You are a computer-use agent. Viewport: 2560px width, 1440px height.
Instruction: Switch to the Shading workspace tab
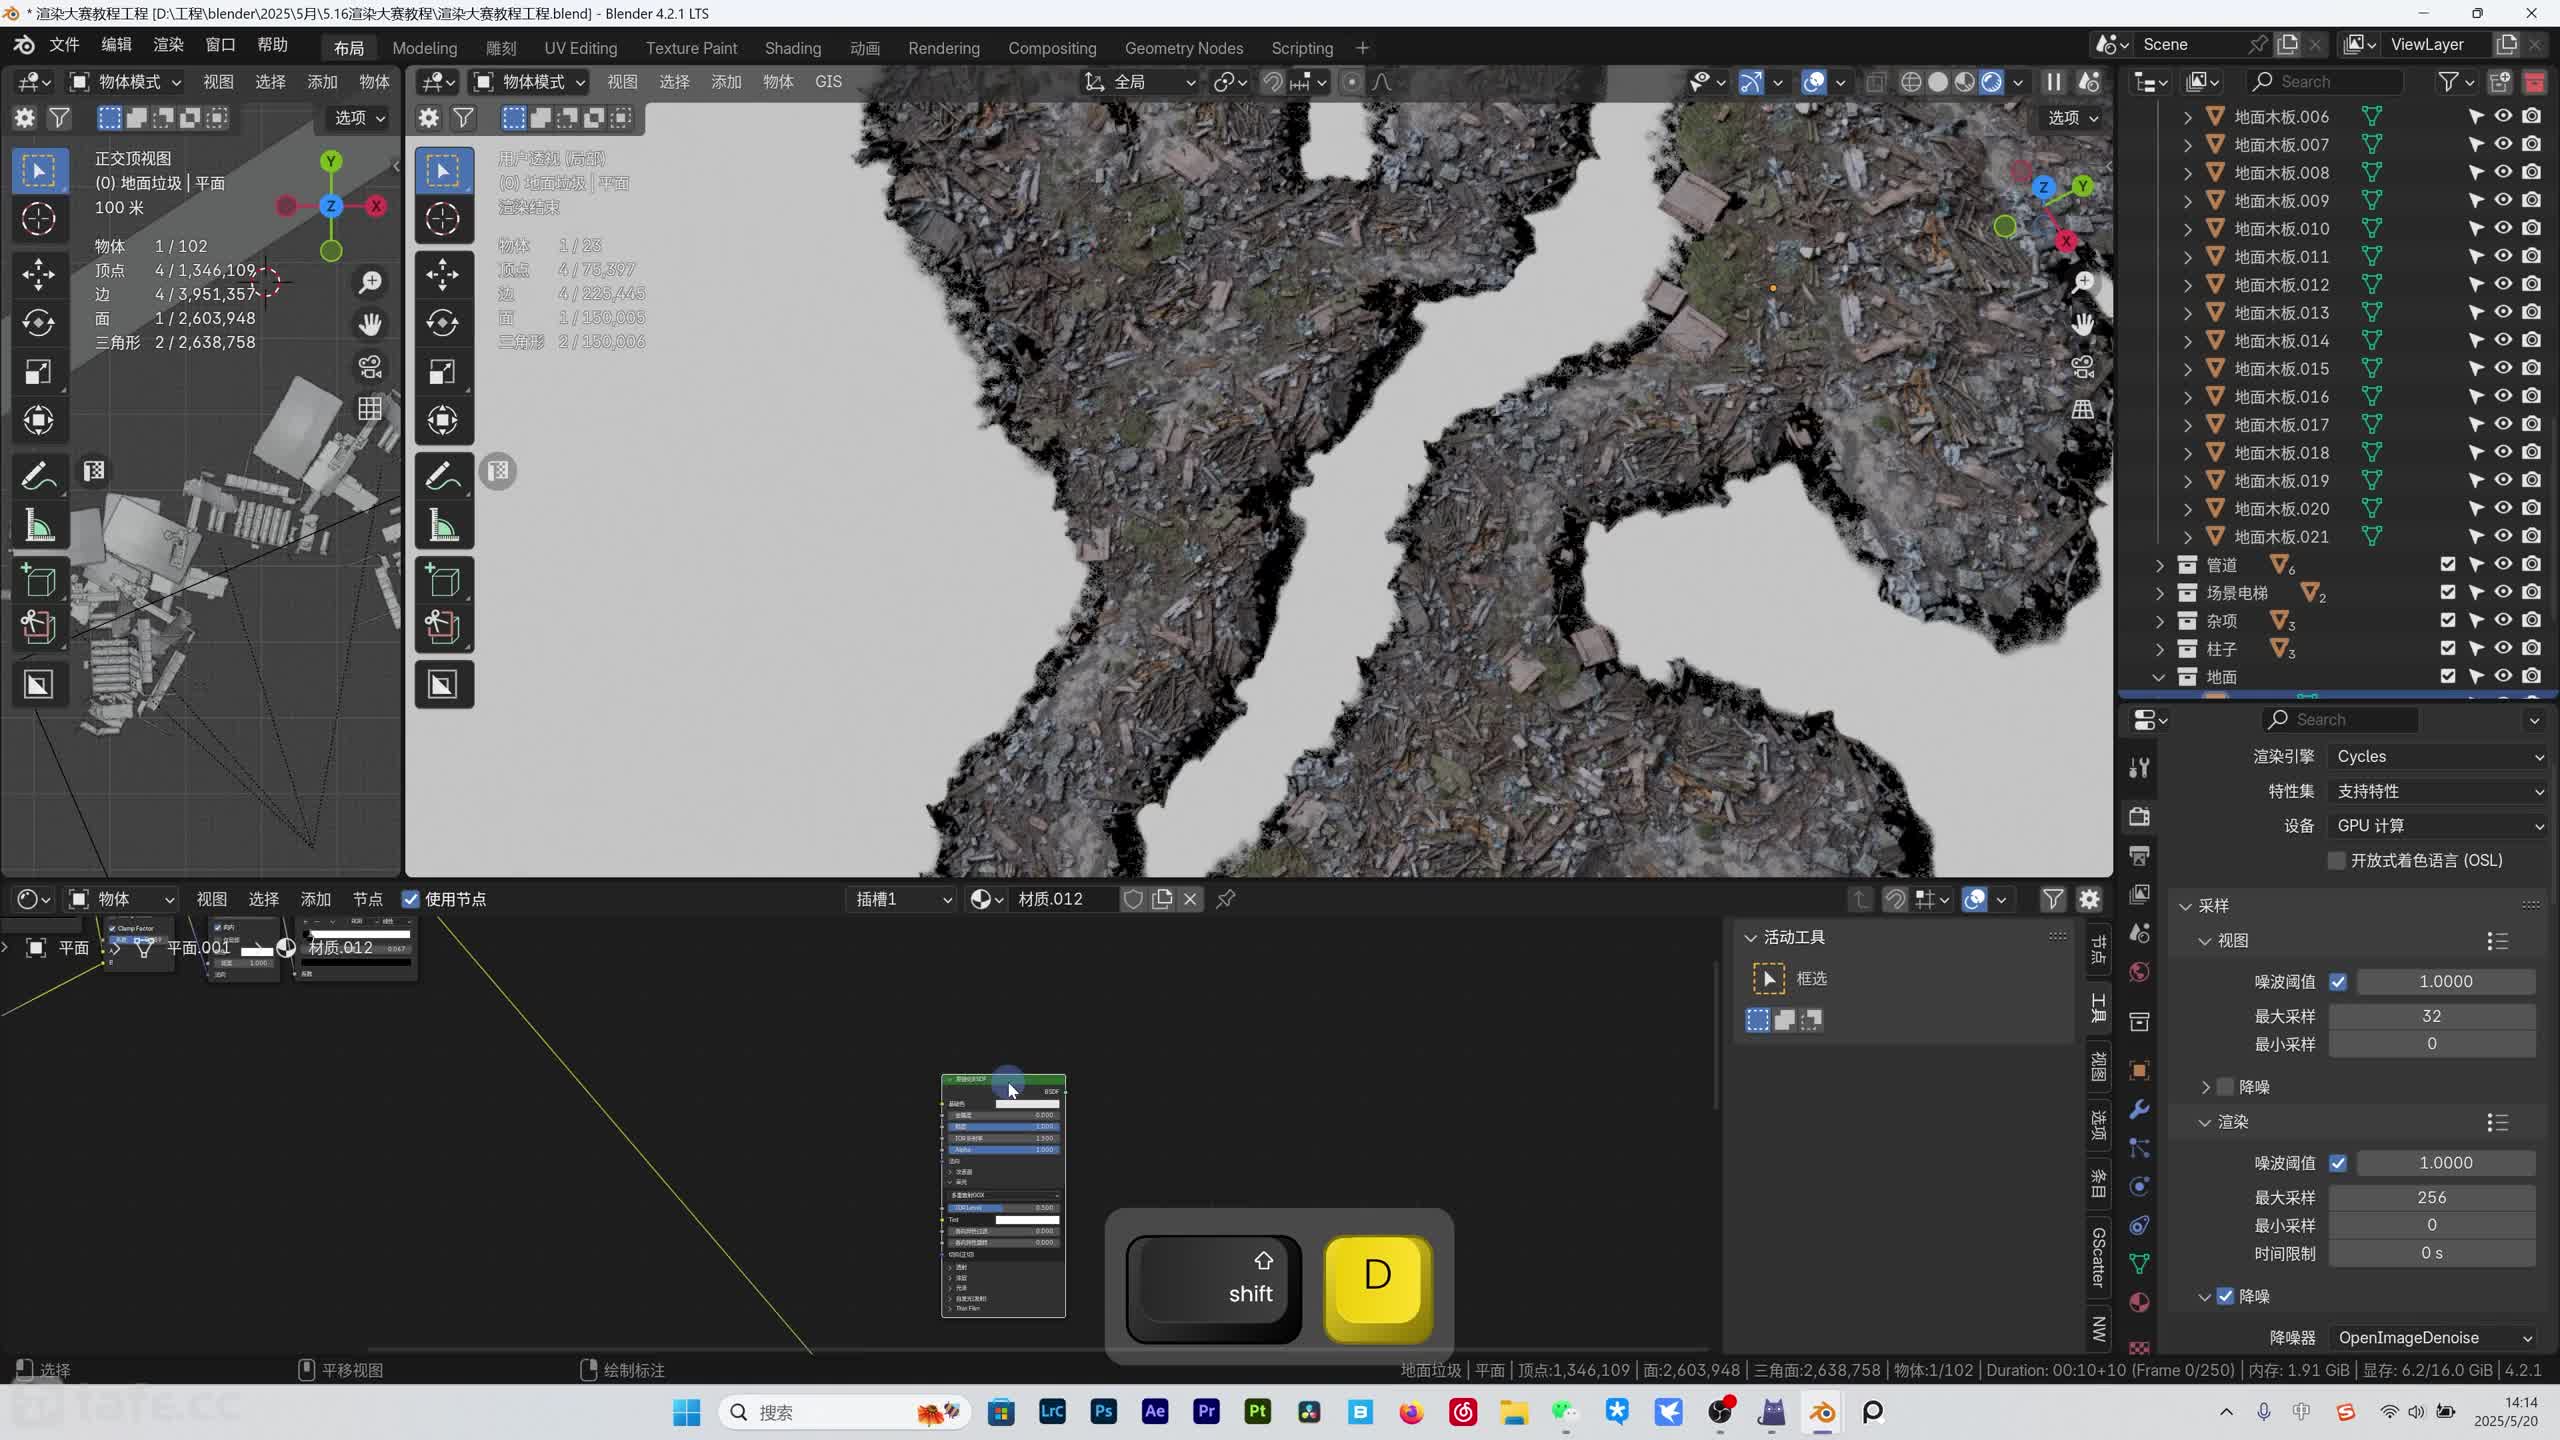pos(792,48)
